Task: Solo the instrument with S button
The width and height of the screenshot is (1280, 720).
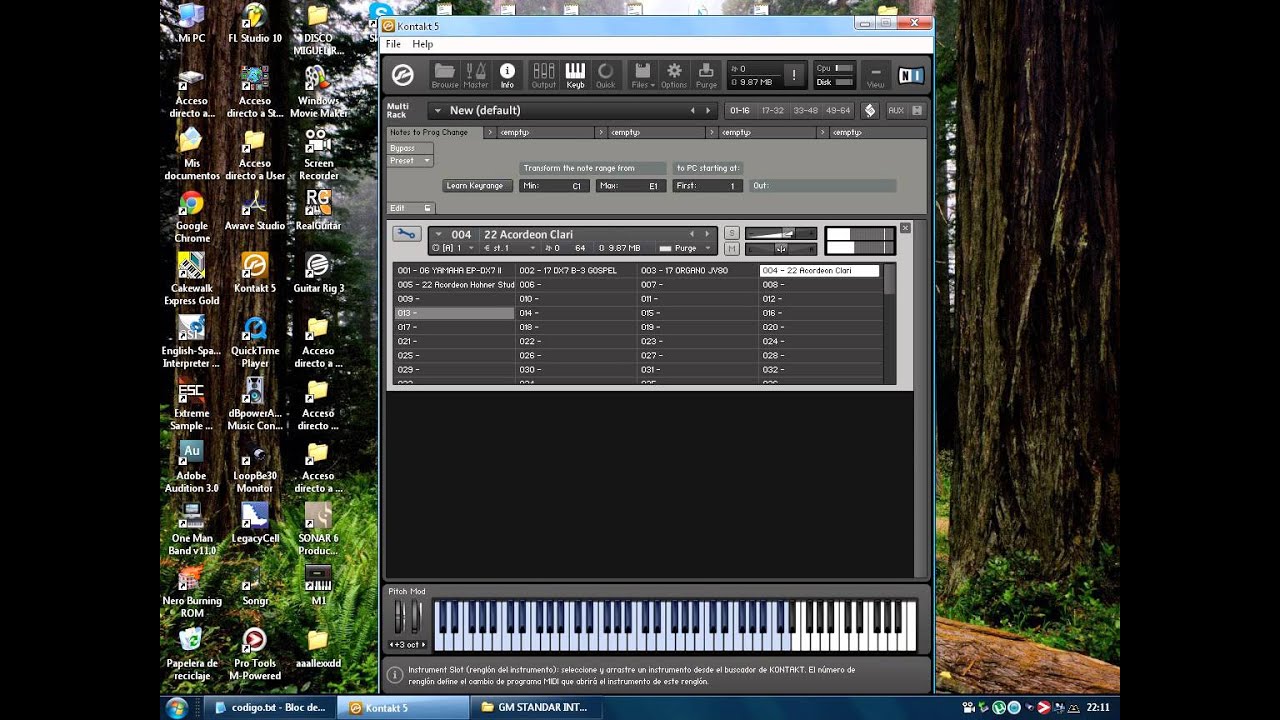Action: pos(732,233)
